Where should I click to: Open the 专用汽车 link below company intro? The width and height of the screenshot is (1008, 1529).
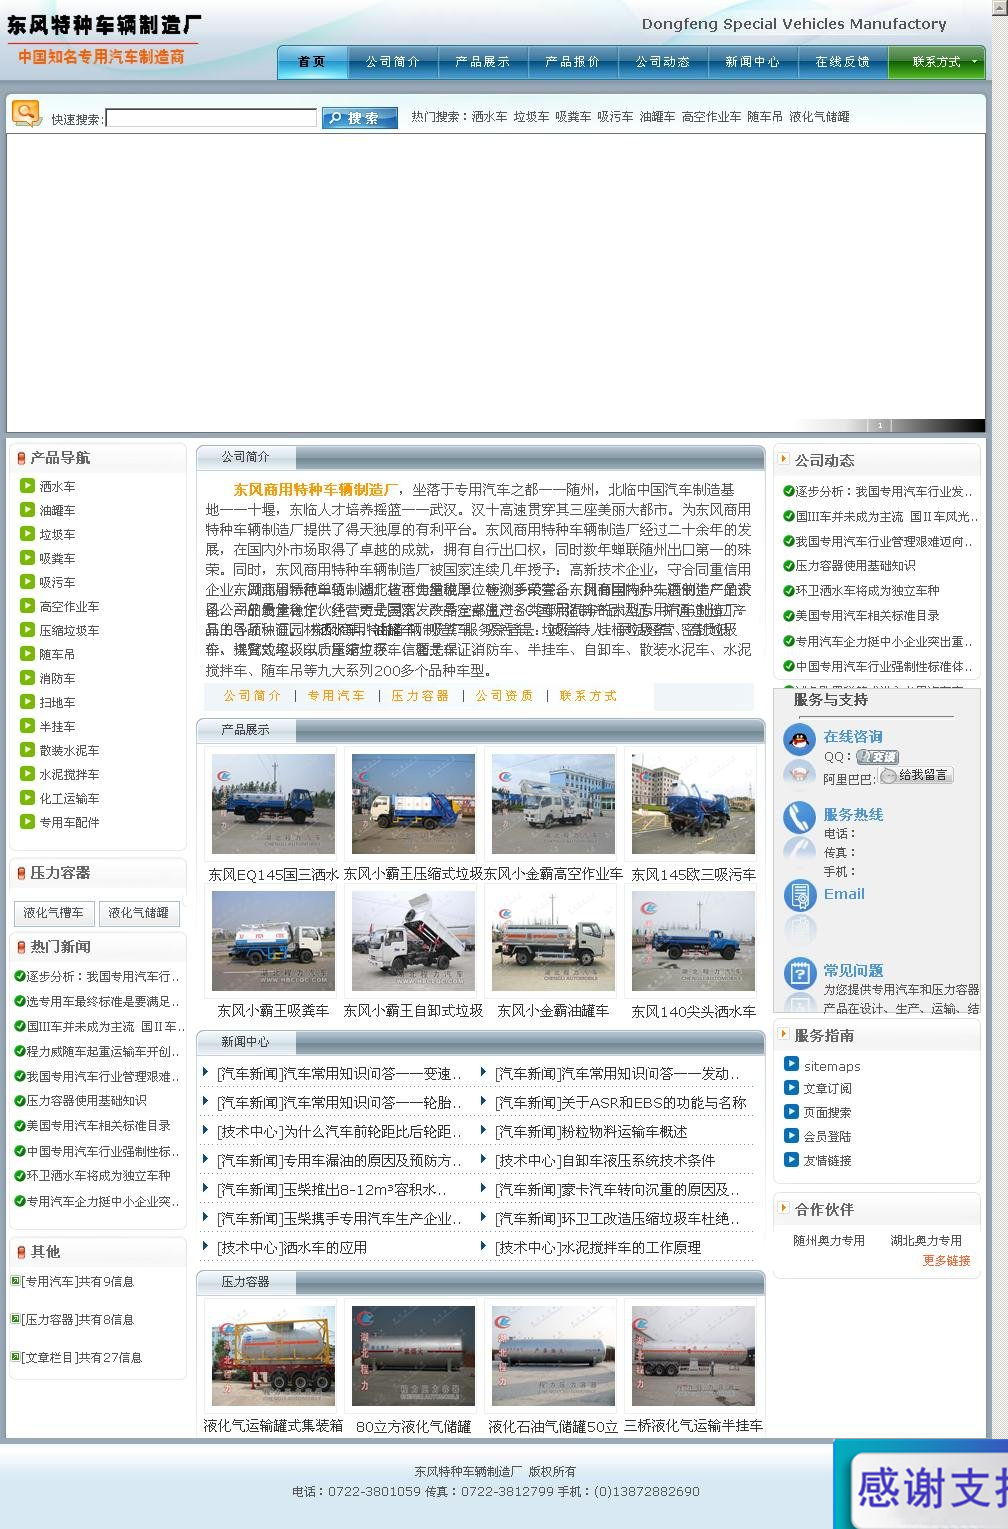click(x=336, y=696)
